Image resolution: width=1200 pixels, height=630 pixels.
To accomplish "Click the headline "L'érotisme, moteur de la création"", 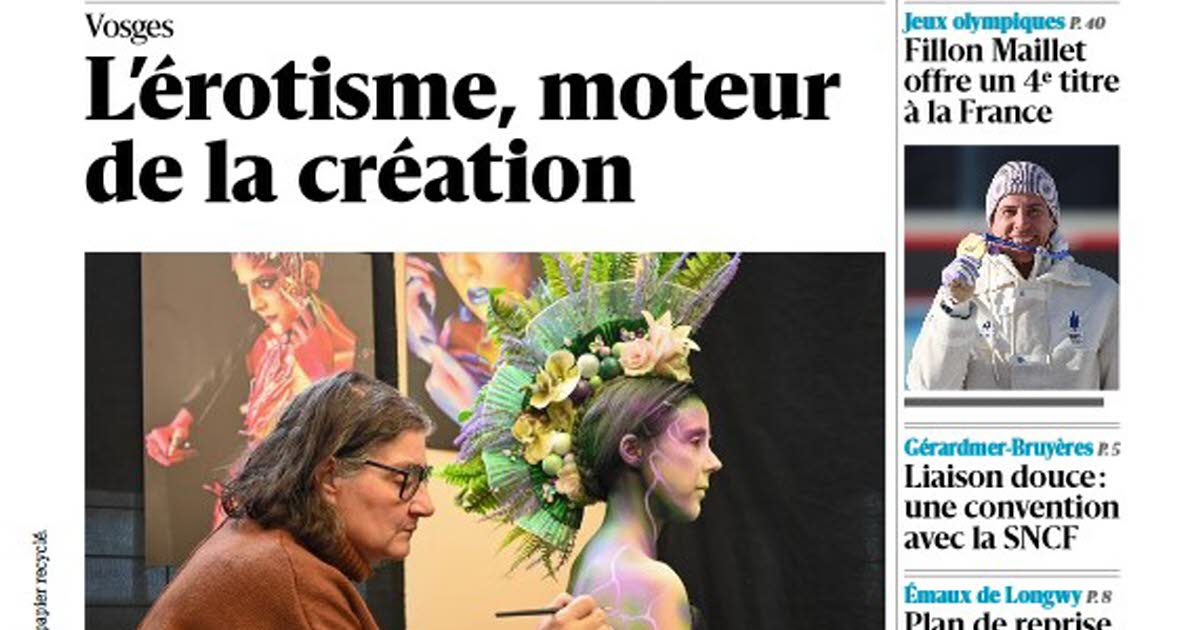I will point(462,130).
